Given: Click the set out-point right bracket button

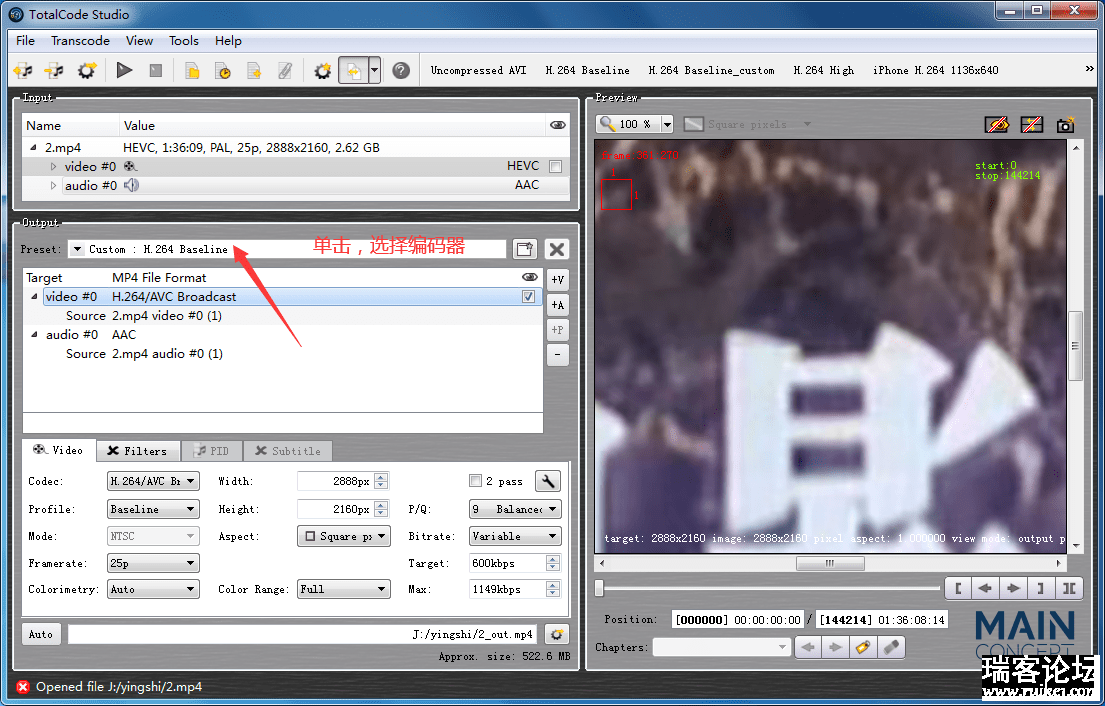Looking at the screenshot, I should click(1040, 588).
